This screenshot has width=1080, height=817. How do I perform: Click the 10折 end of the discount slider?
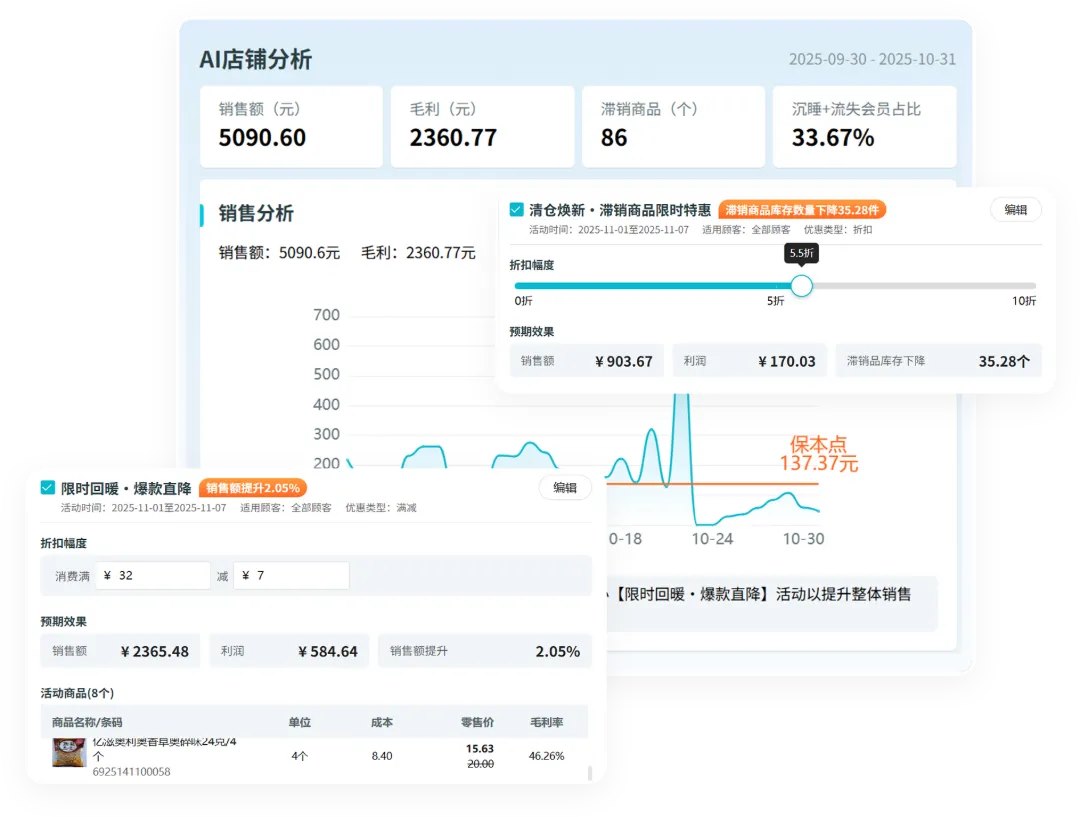(1024, 301)
